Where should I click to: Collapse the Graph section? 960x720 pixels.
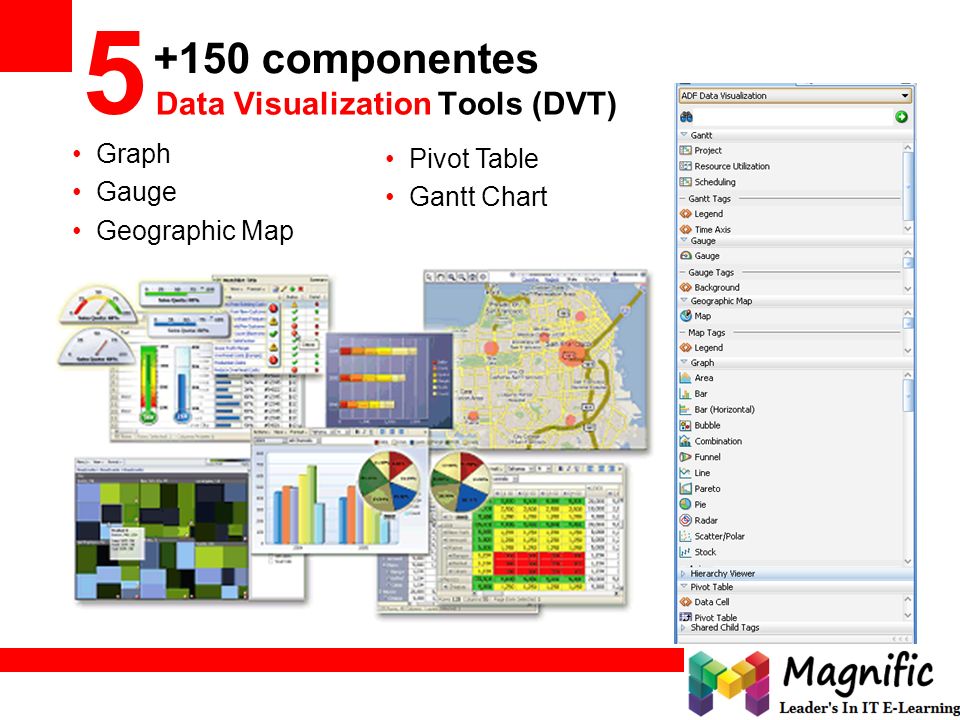[x=684, y=362]
